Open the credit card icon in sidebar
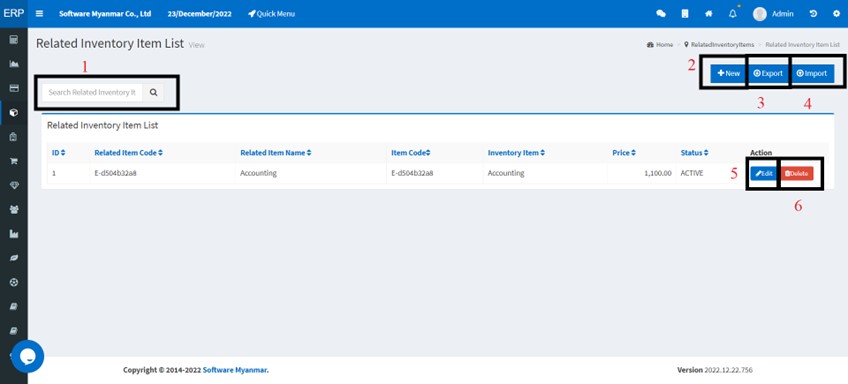 [14, 88]
